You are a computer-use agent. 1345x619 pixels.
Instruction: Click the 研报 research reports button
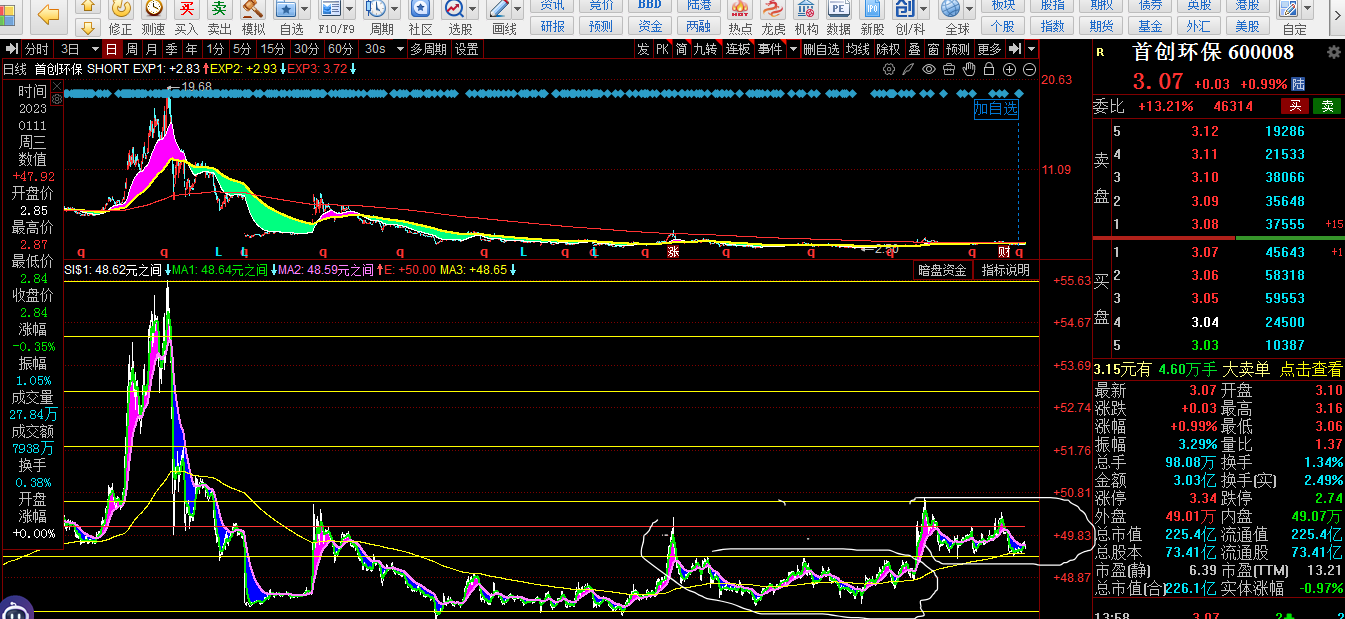tap(552, 26)
